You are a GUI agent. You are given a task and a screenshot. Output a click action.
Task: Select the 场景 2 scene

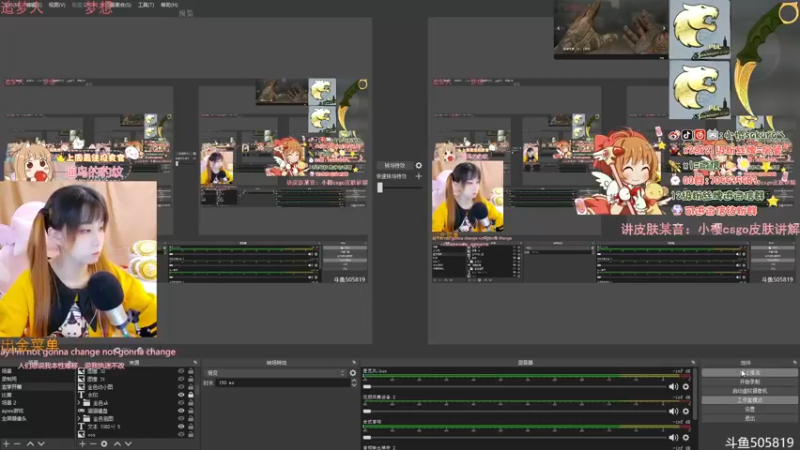(x=37, y=403)
